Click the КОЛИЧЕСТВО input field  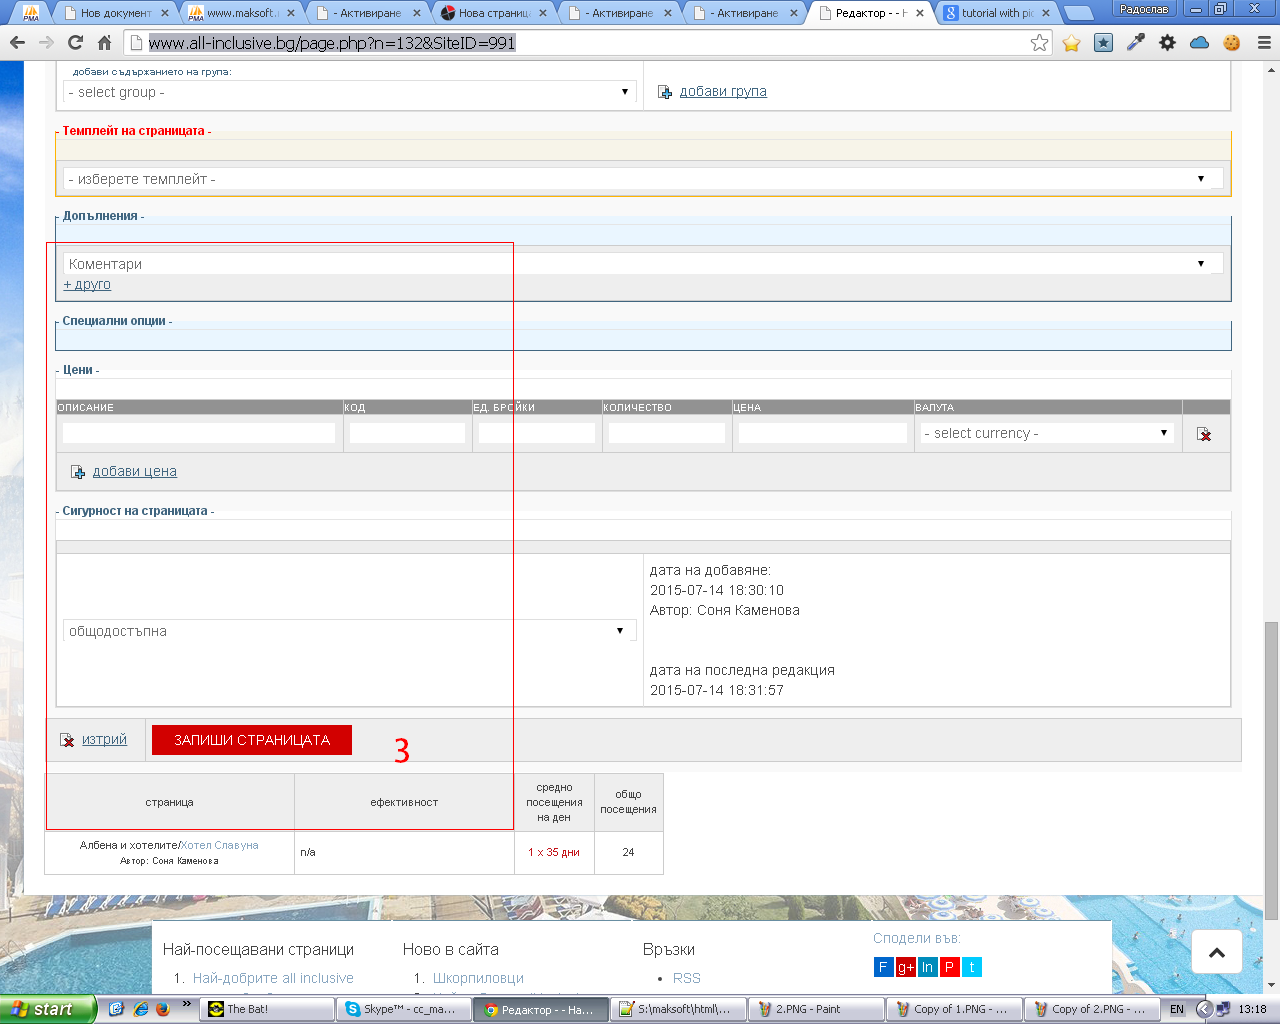point(667,433)
